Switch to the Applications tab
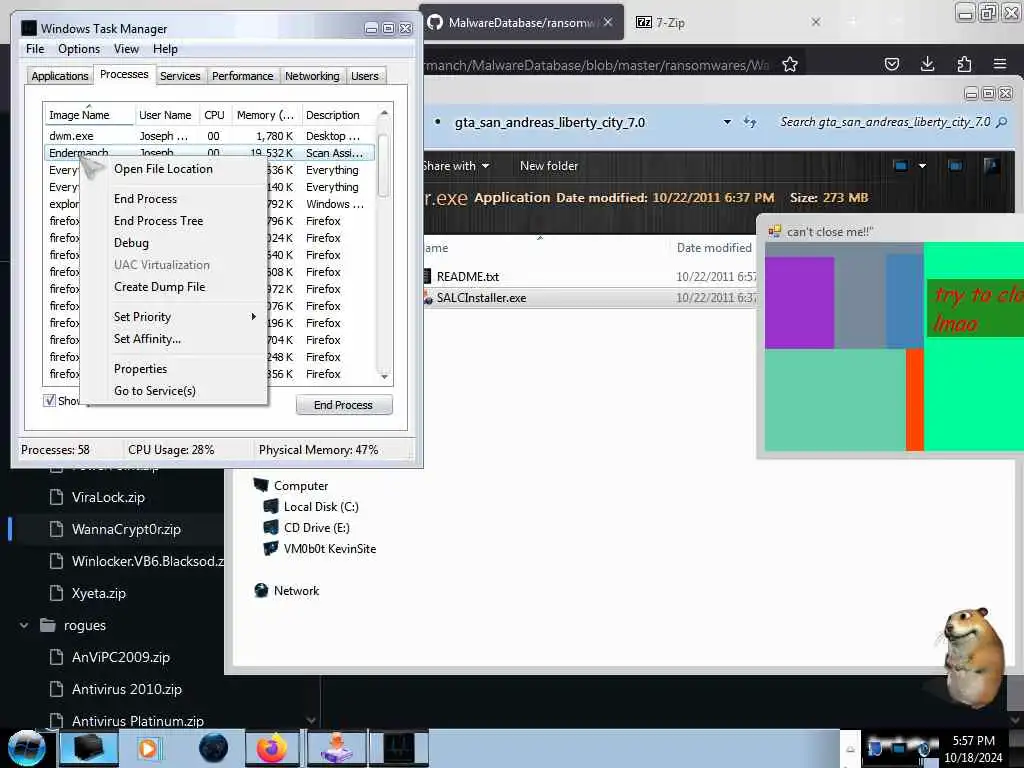This screenshot has height=768, width=1024. point(59,76)
